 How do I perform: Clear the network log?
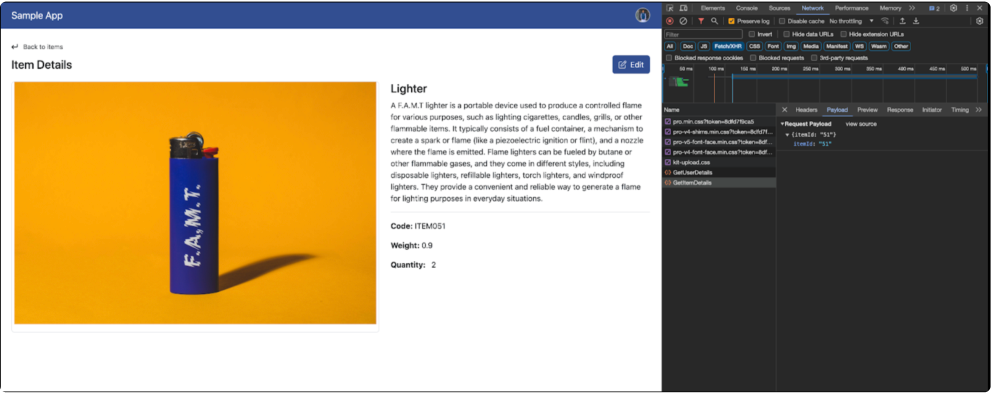click(683, 21)
